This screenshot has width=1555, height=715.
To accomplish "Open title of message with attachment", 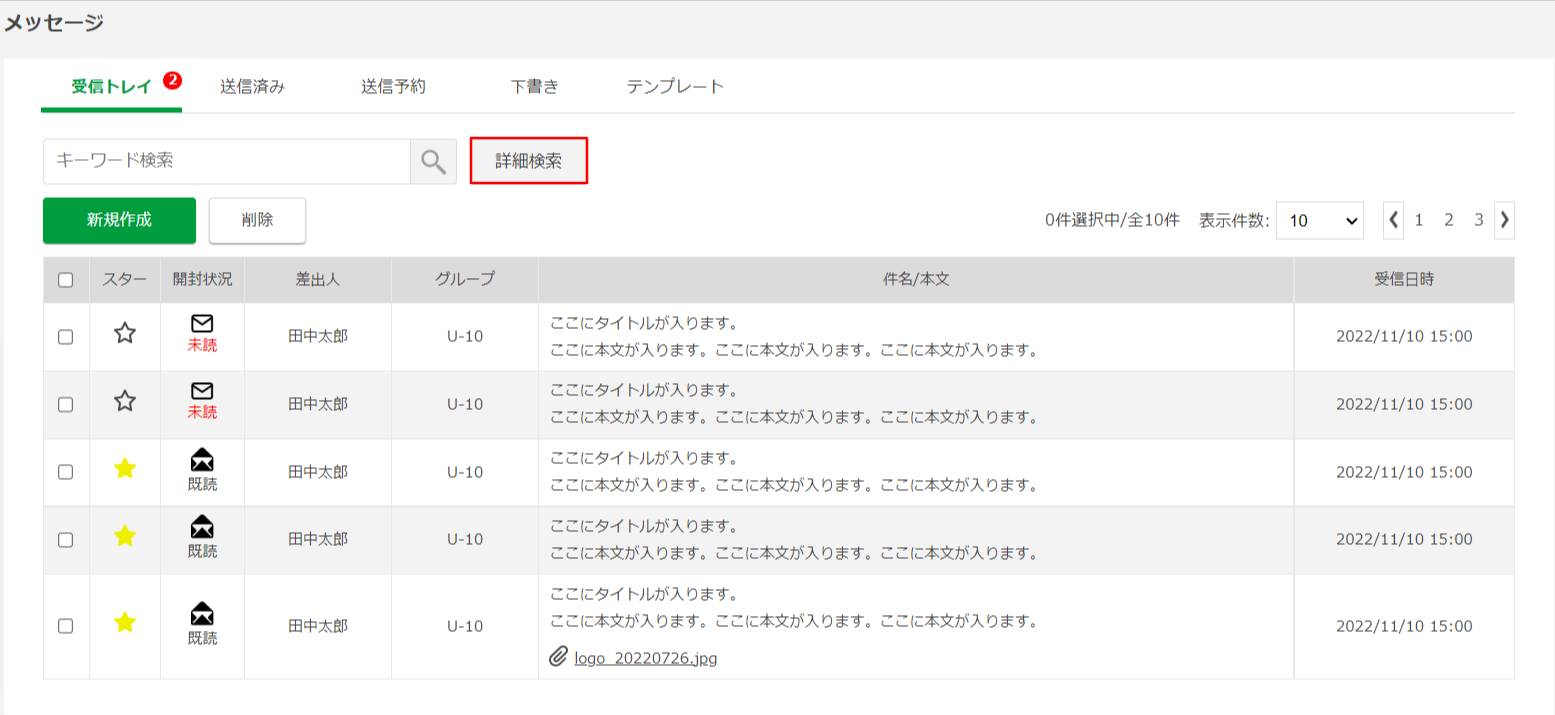I will point(644,593).
